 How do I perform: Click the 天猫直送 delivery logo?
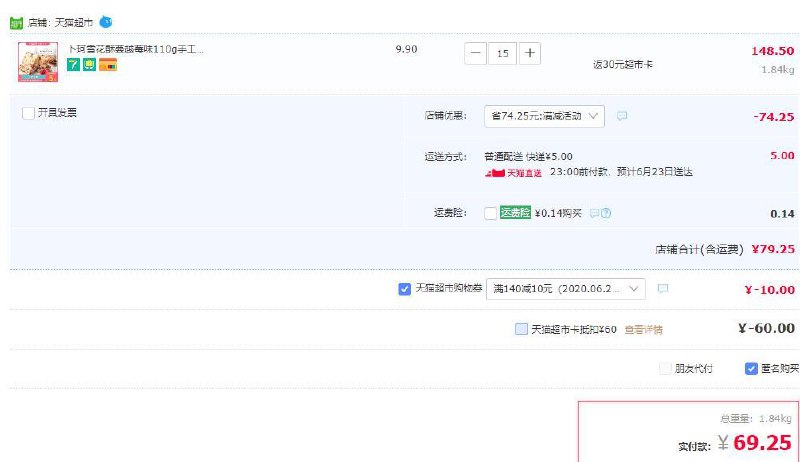[x=513, y=173]
